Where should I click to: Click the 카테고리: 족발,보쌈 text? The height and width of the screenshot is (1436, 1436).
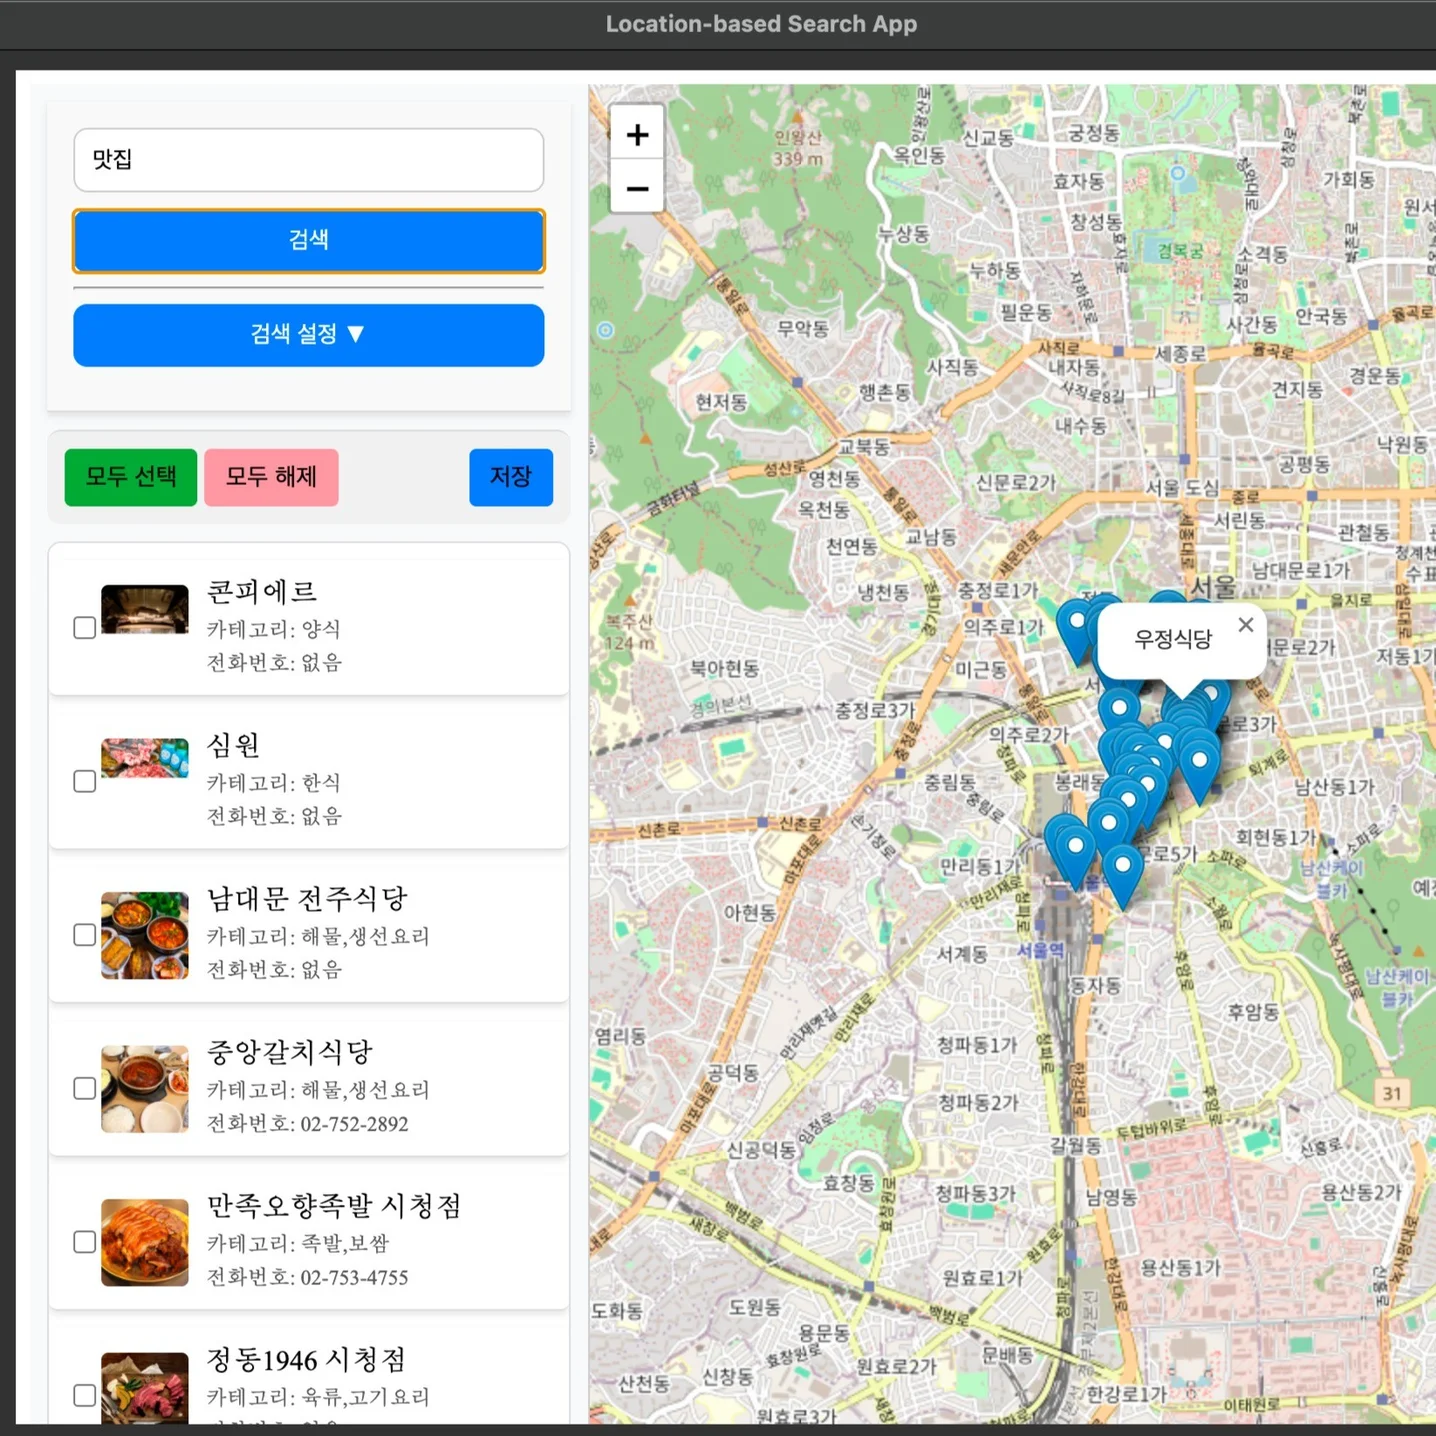tap(298, 1243)
